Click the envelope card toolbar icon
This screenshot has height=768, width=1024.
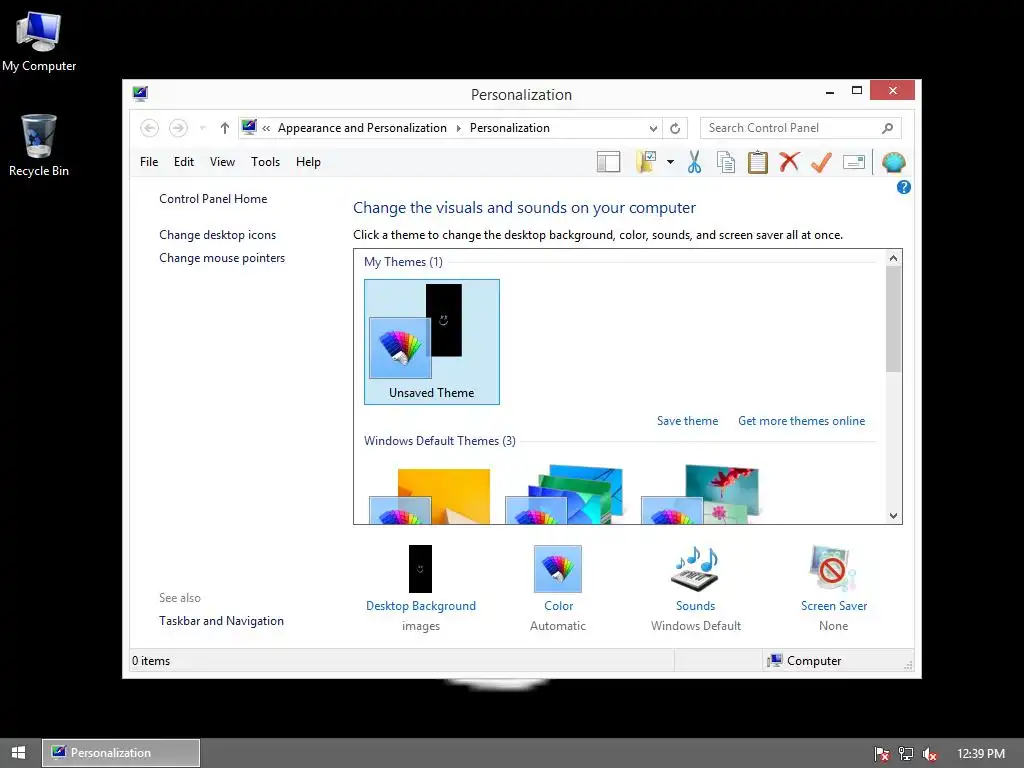(854, 162)
